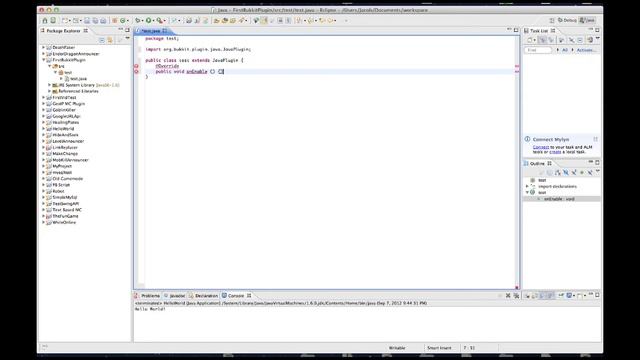Click the Save icon in main toolbar

coord(87,20)
